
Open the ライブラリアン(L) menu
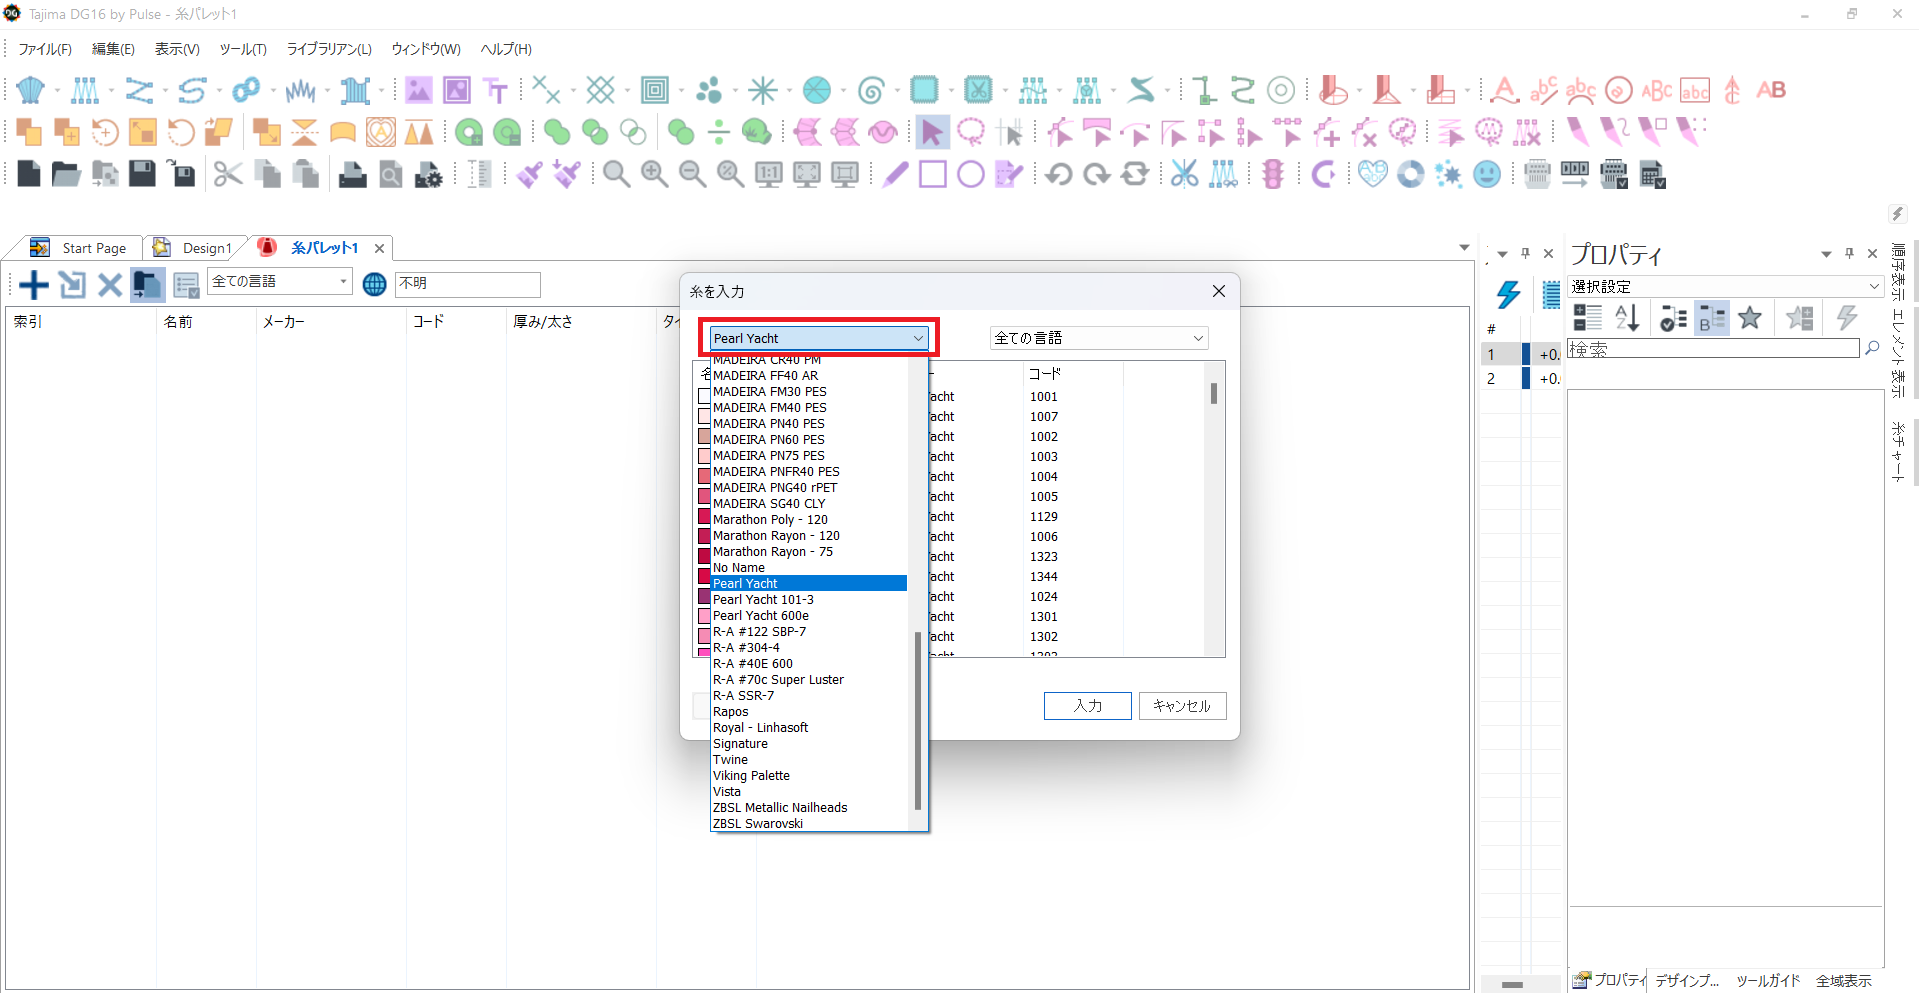[x=329, y=49]
